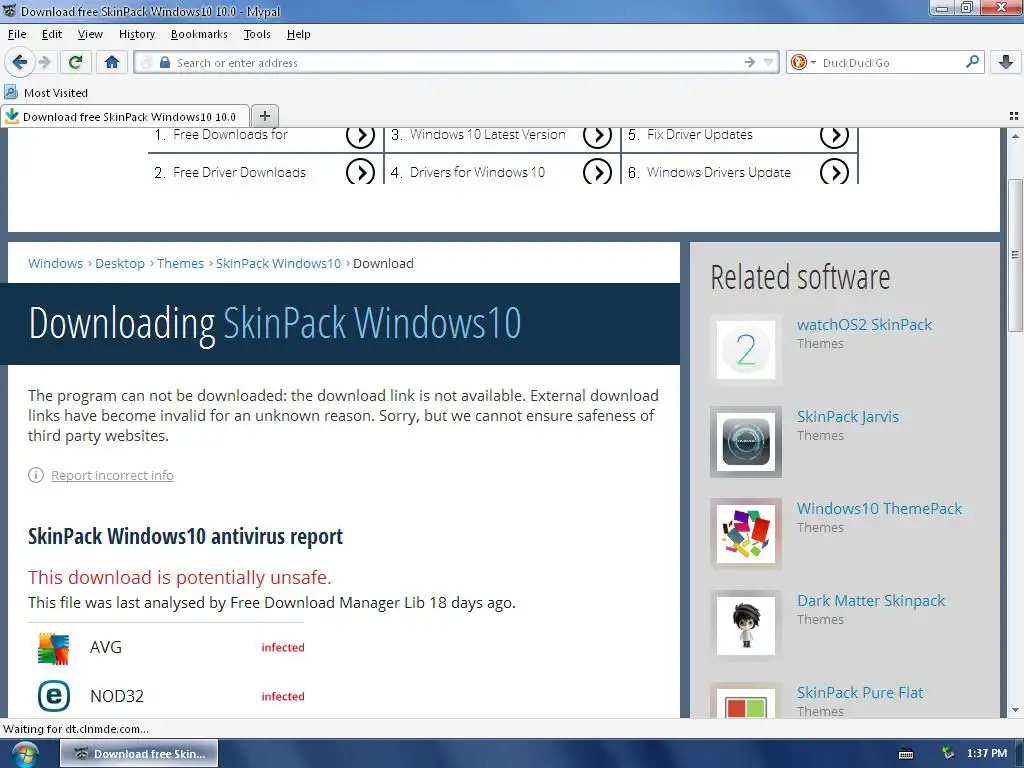Open the Free Driver Downloads ad link

tap(239, 172)
